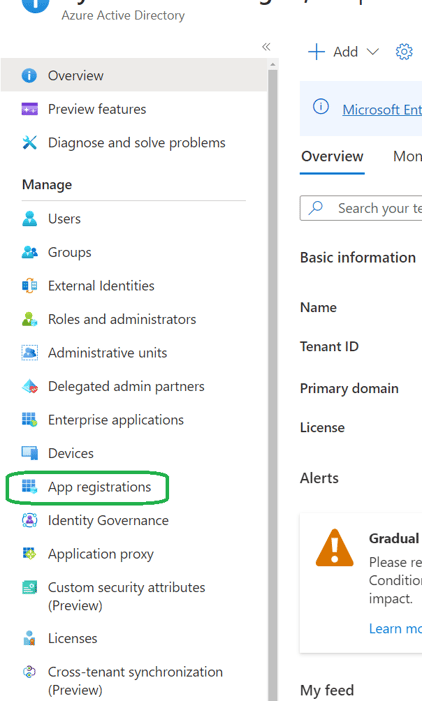Click the orange warning triangle alert icon
This screenshot has height=701, width=422.
334,548
